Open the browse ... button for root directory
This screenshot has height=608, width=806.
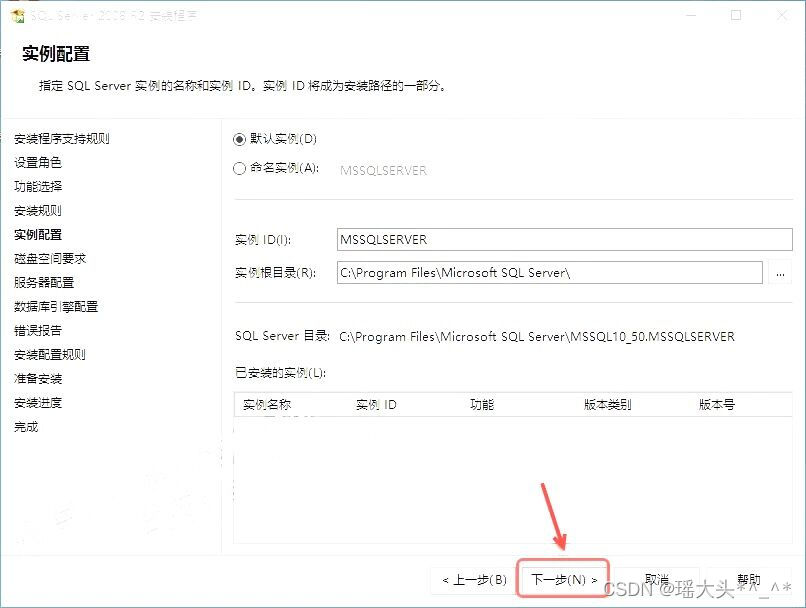(x=780, y=273)
